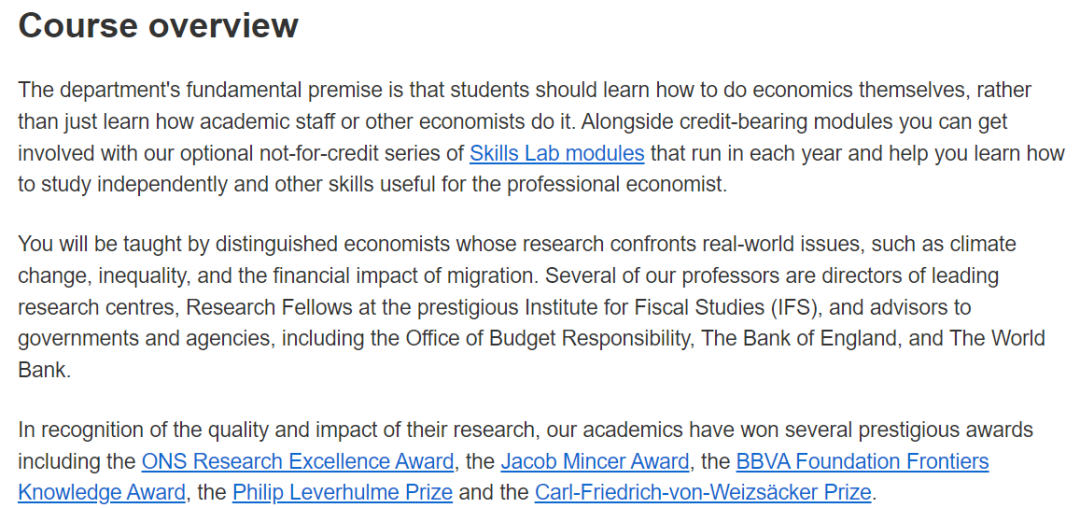Follow the ONS Research Excellence Award link
The image size is (1080, 508).
click(298, 461)
